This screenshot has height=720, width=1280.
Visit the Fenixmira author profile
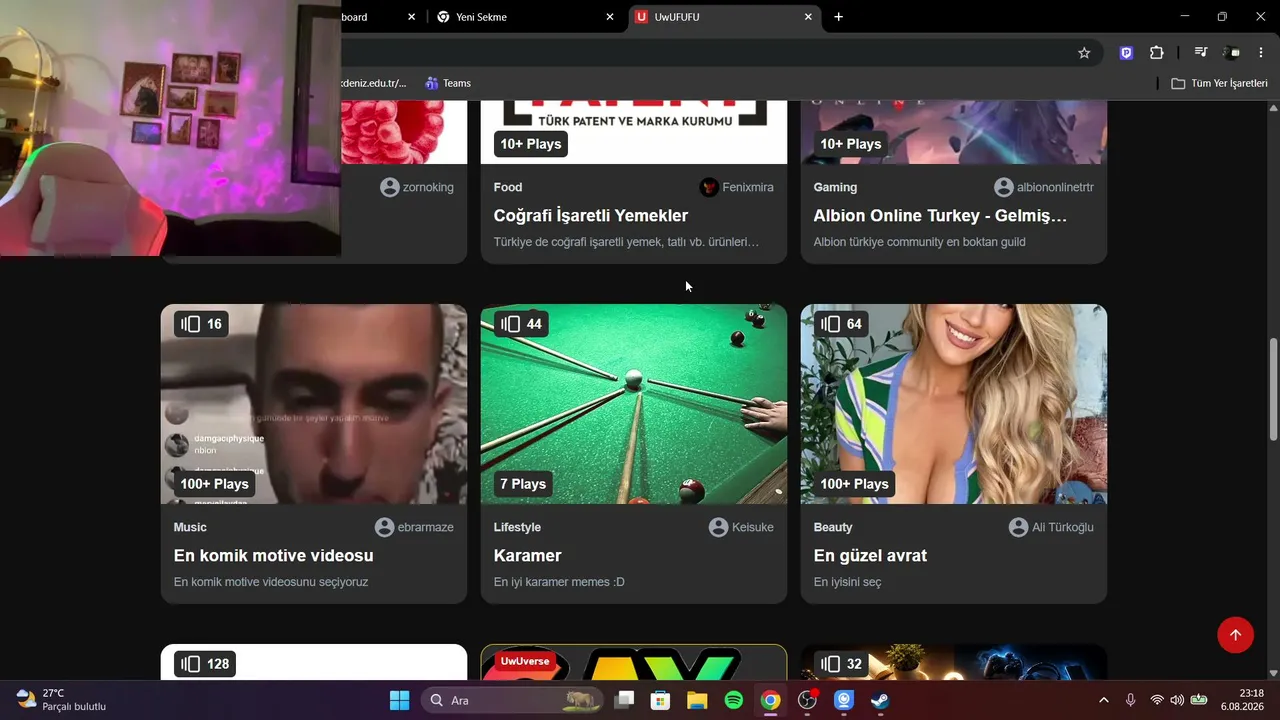[737, 187]
